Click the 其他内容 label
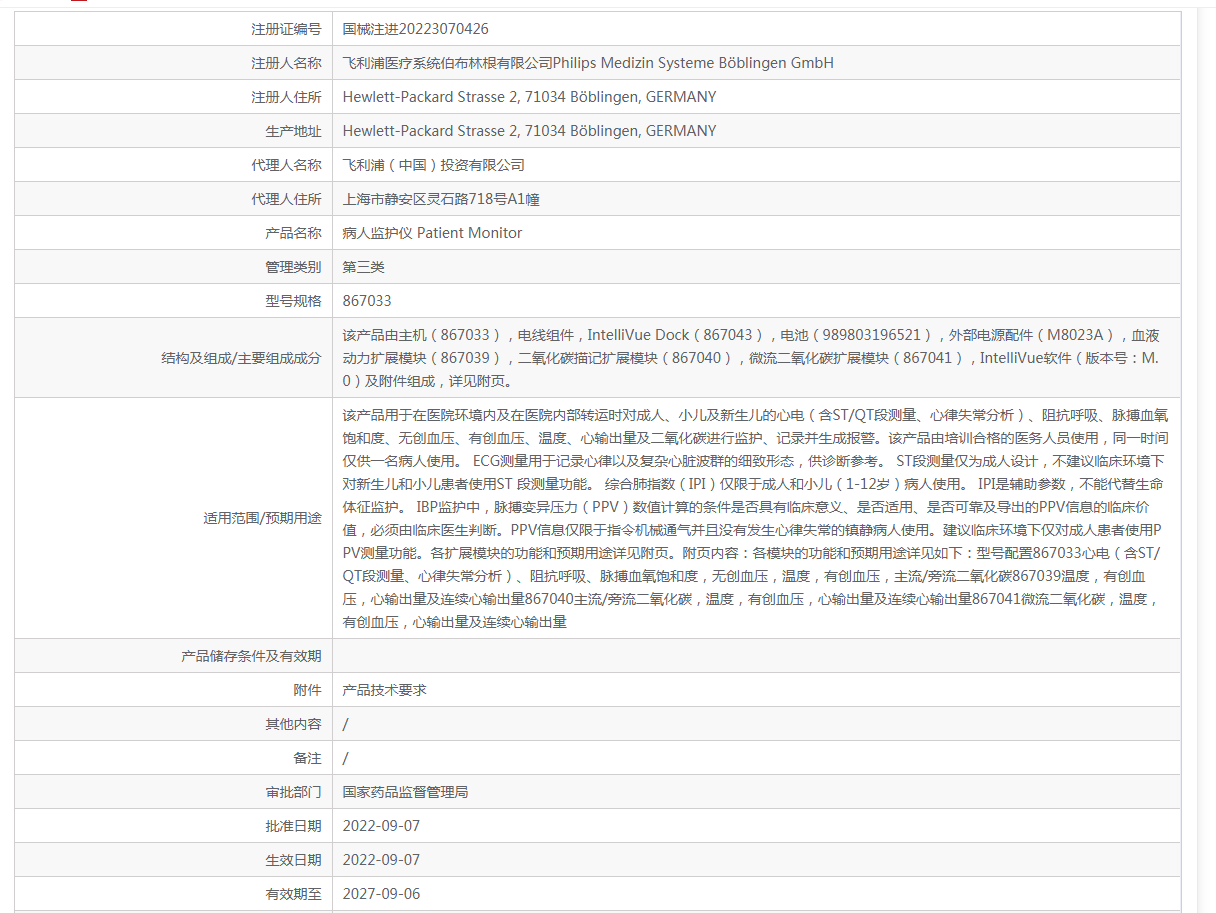 click(293, 724)
